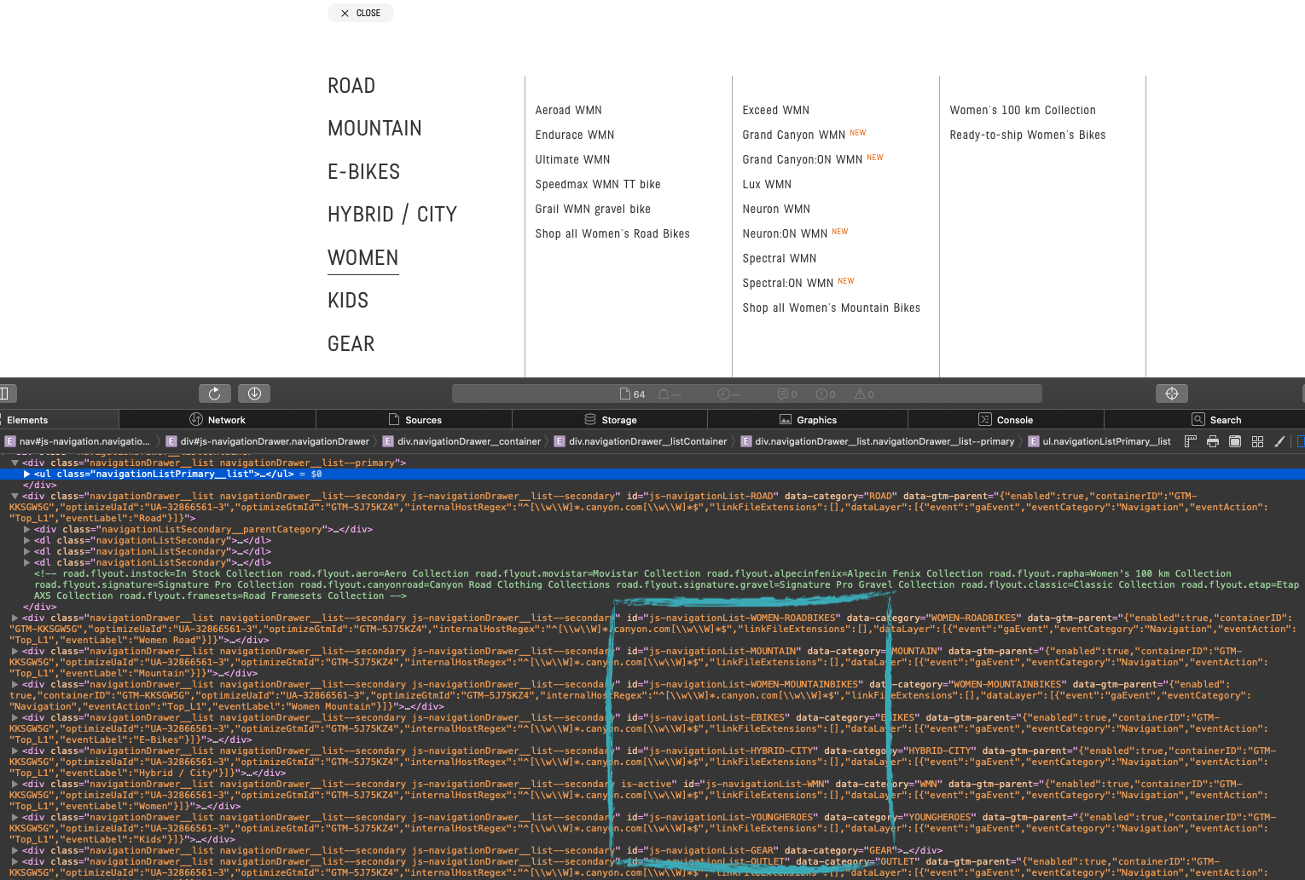This screenshot has width=1305, height=880.
Task: Select div#js-navigationDrawer breadcrumb
Action: click(x=268, y=441)
